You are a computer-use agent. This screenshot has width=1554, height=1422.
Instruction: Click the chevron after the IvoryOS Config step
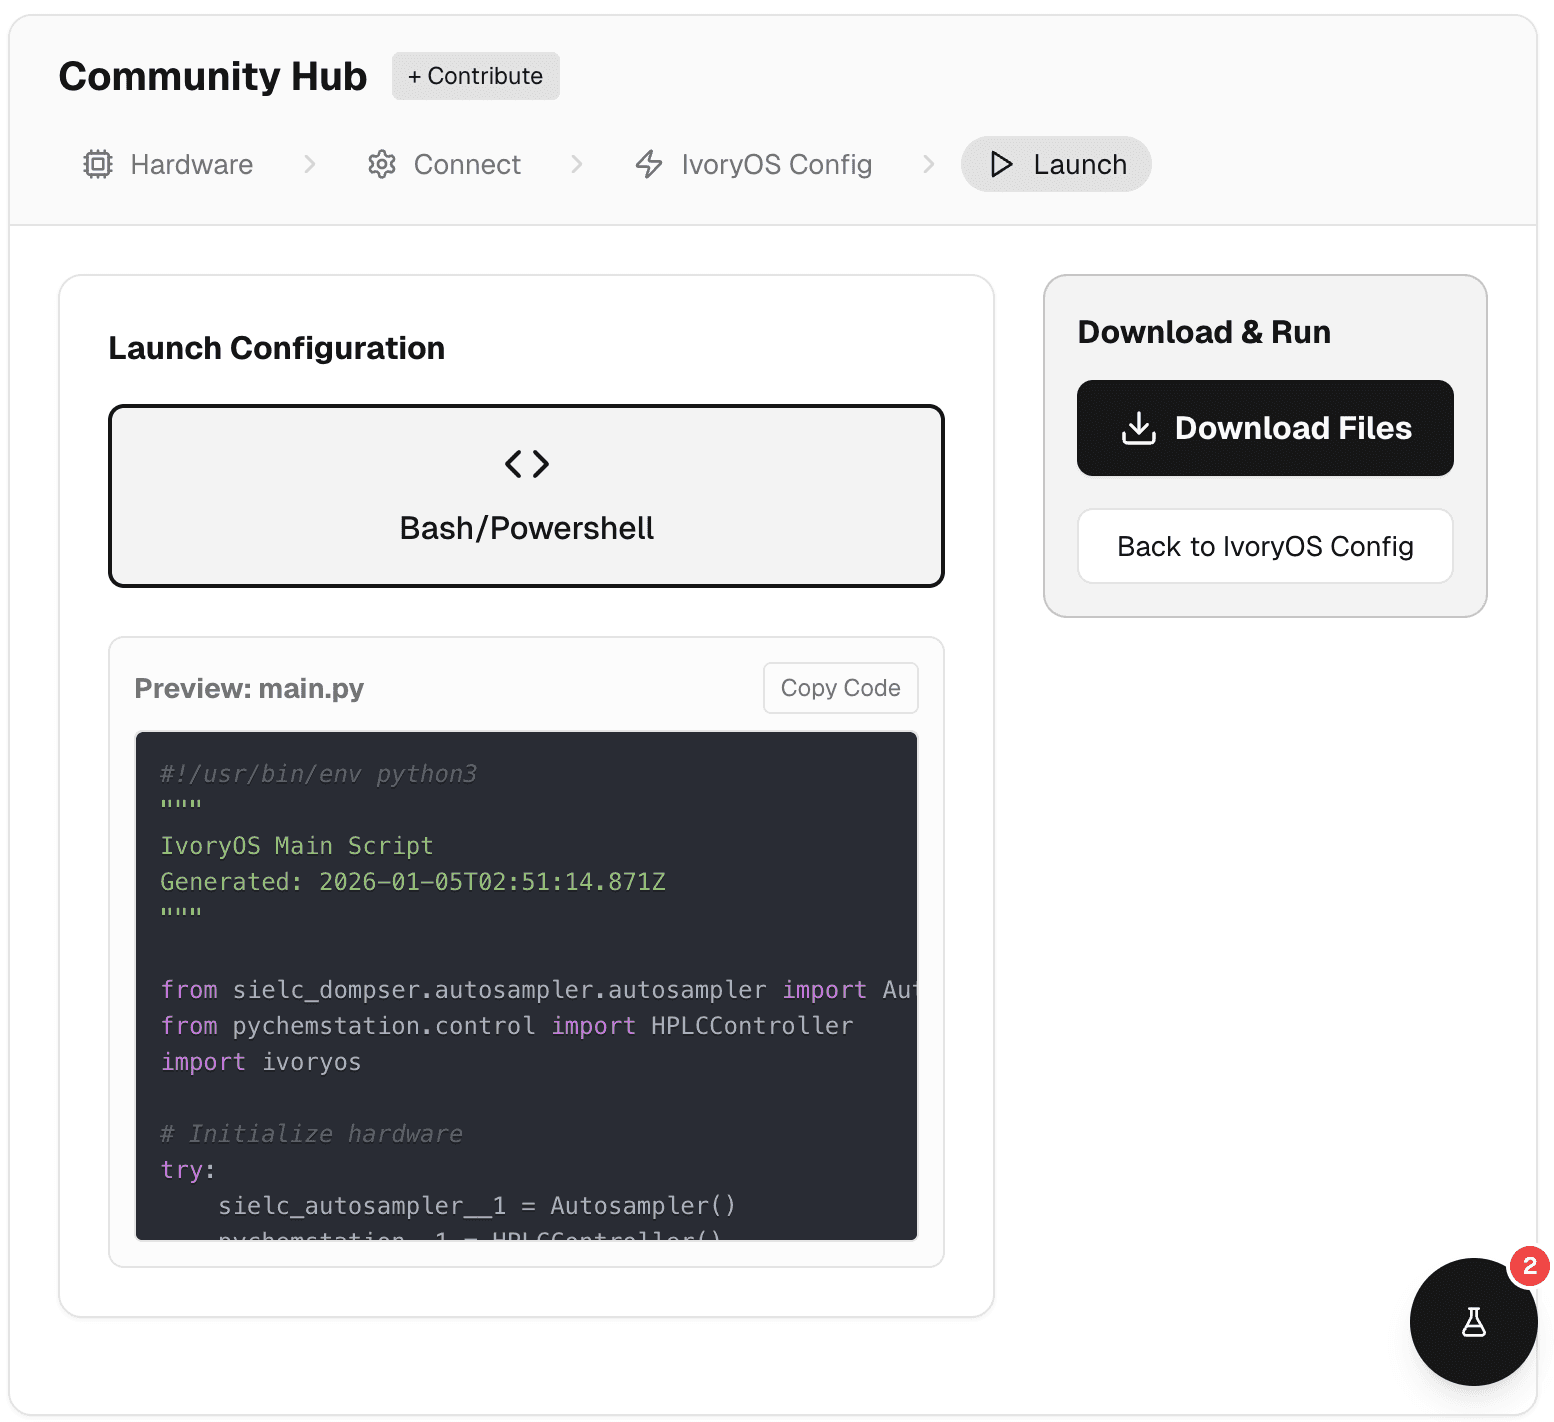[x=929, y=164]
